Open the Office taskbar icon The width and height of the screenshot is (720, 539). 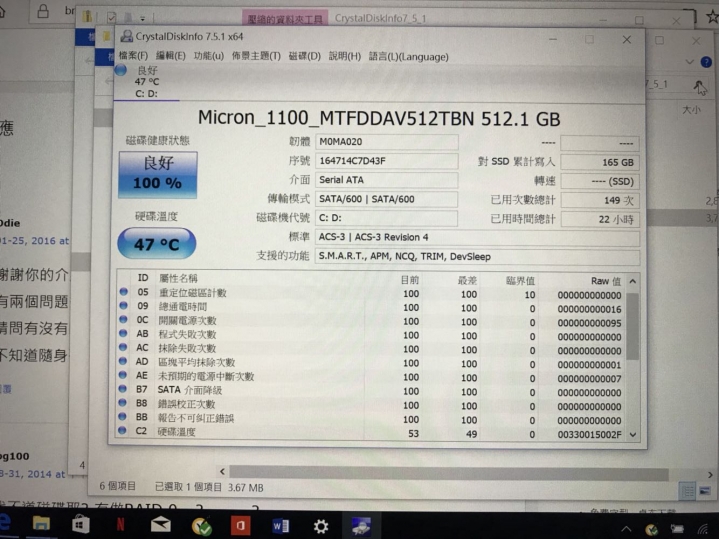[240, 526]
